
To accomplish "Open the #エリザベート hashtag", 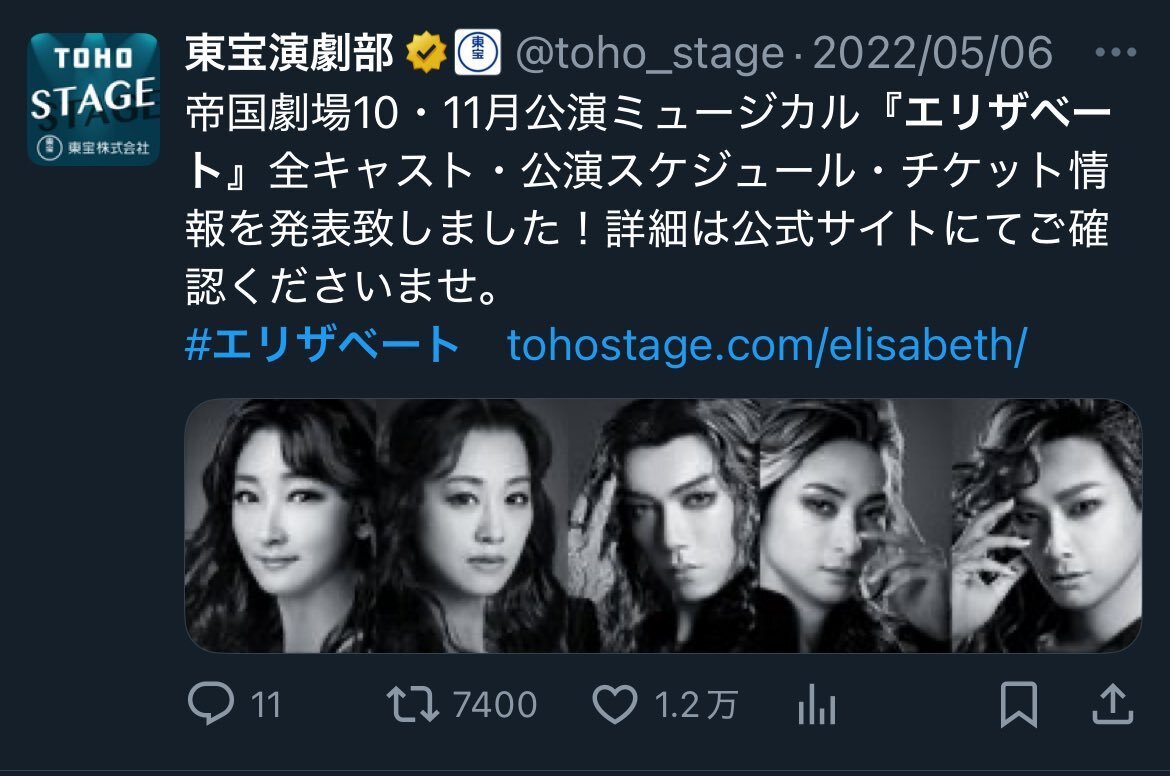I will [x=322, y=345].
